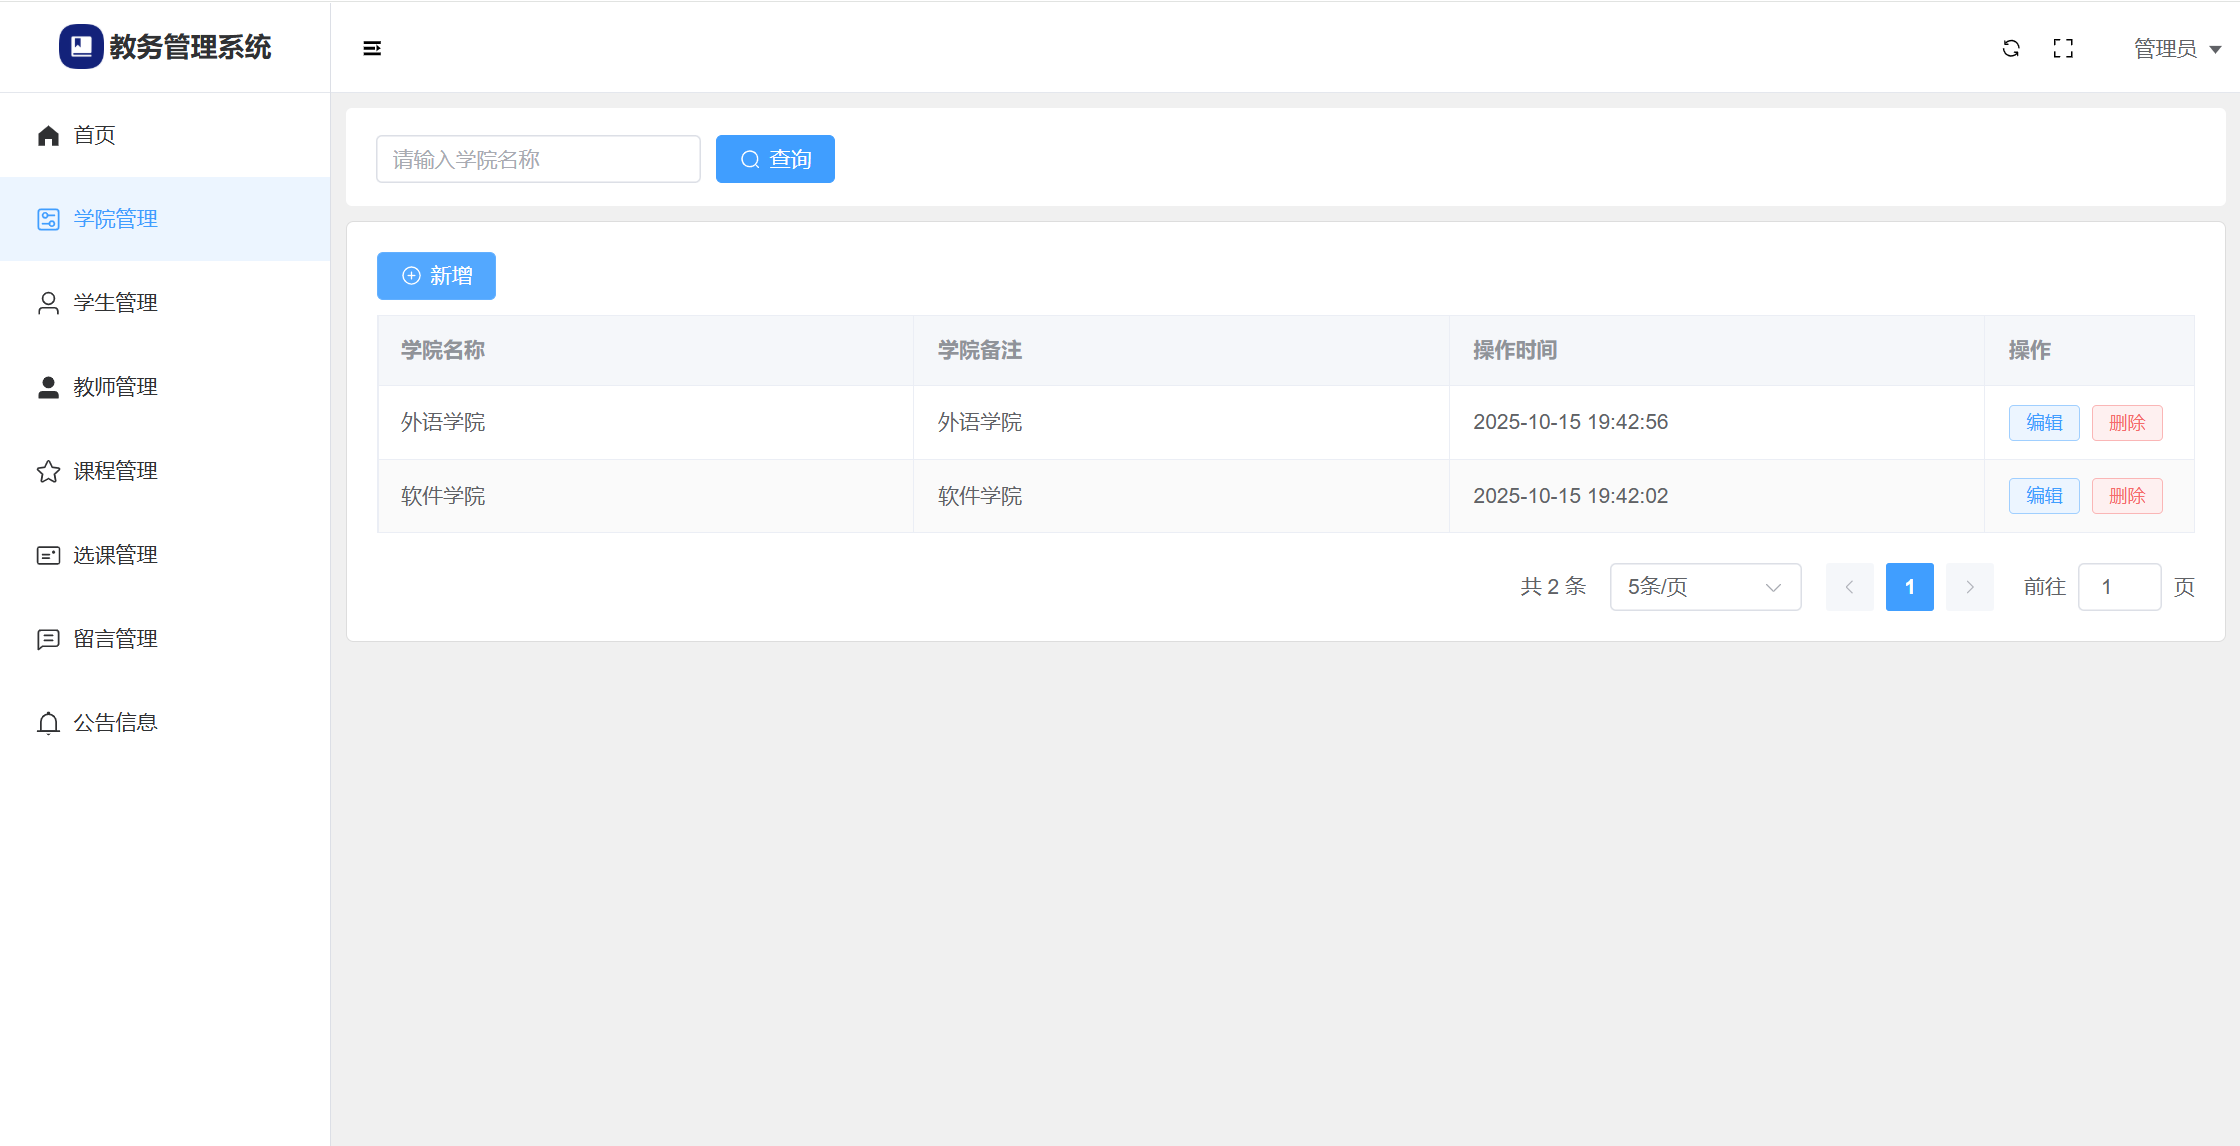Go to next page arrow
2240x1146 pixels.
tap(1969, 587)
